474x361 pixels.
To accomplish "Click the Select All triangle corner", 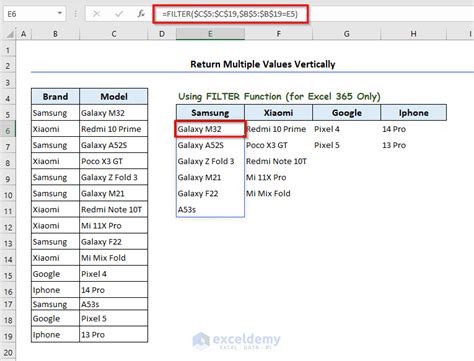I will (x=10, y=34).
